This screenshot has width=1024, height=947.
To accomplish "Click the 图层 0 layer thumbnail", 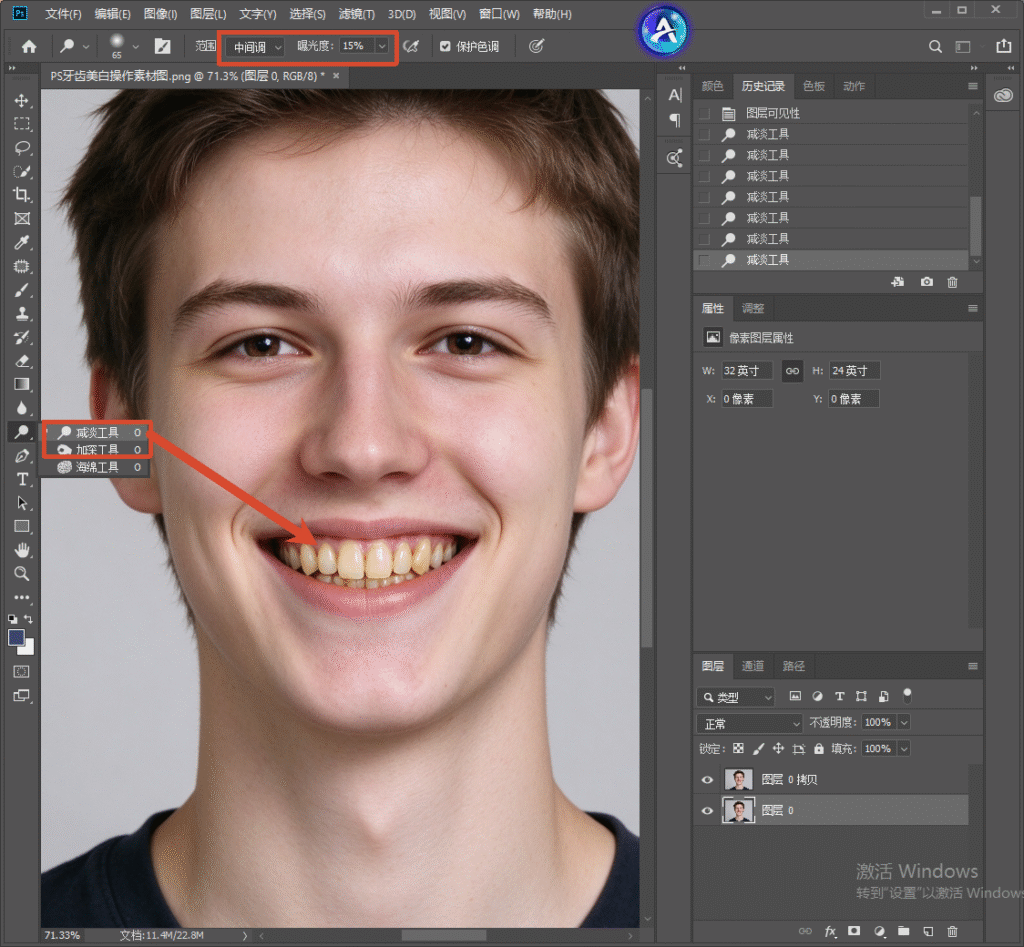I will coord(739,811).
